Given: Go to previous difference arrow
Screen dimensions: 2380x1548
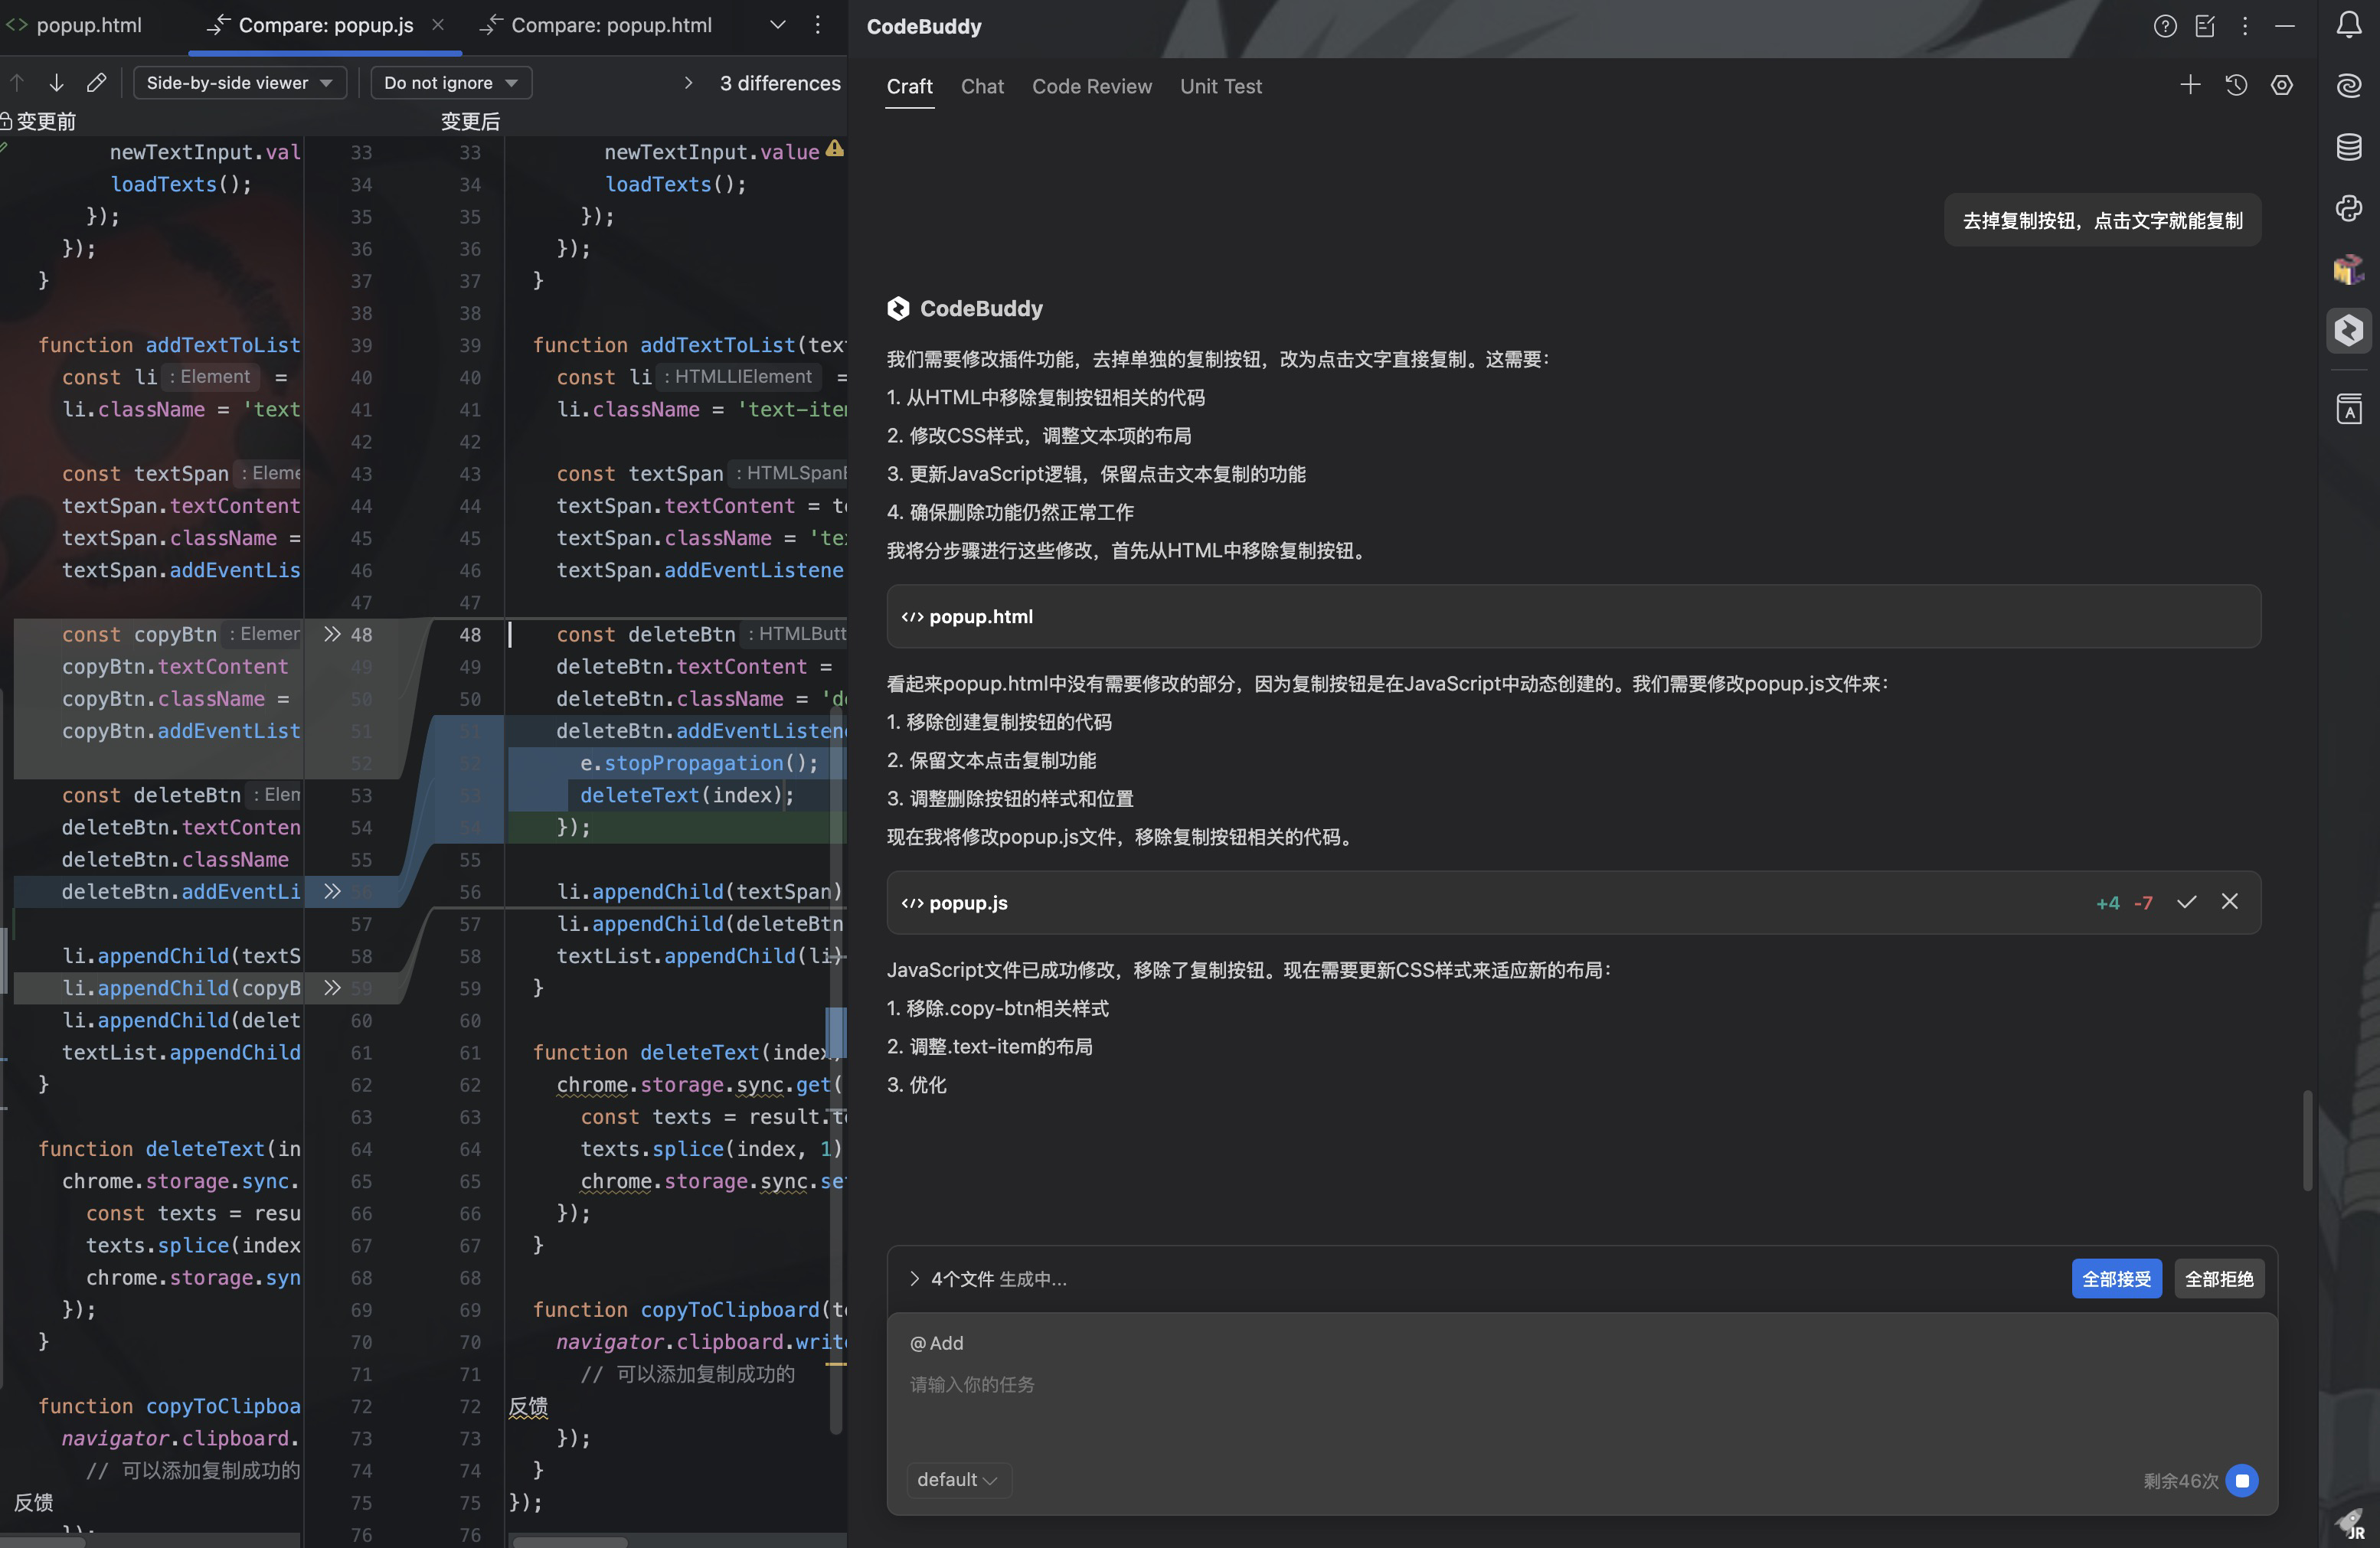Looking at the screenshot, I should [x=17, y=83].
